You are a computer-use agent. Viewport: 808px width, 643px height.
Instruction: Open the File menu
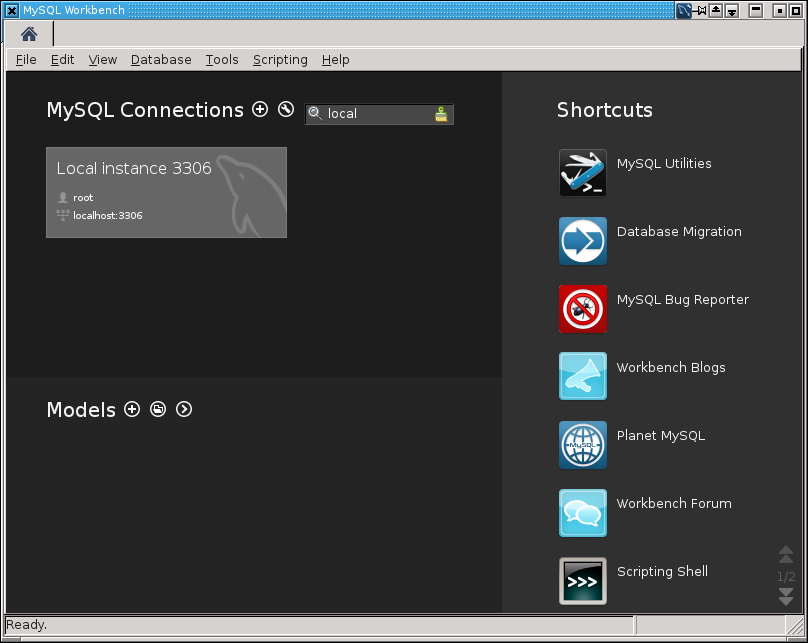(x=26, y=60)
